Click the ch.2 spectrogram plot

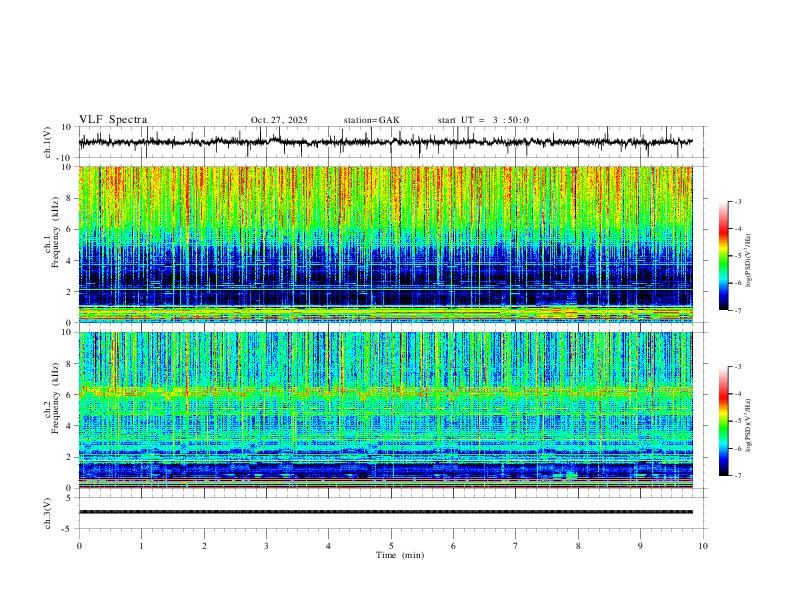tap(385, 410)
